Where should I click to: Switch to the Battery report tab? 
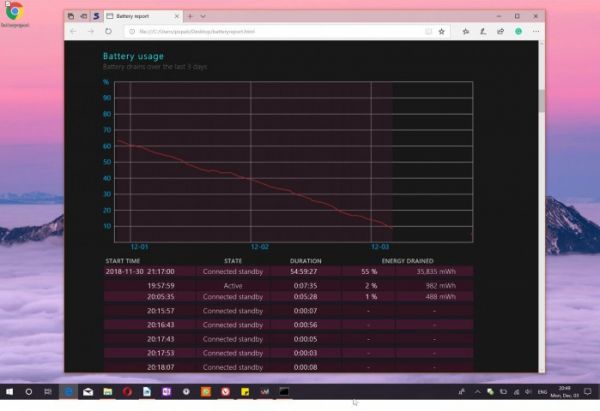(x=142, y=16)
